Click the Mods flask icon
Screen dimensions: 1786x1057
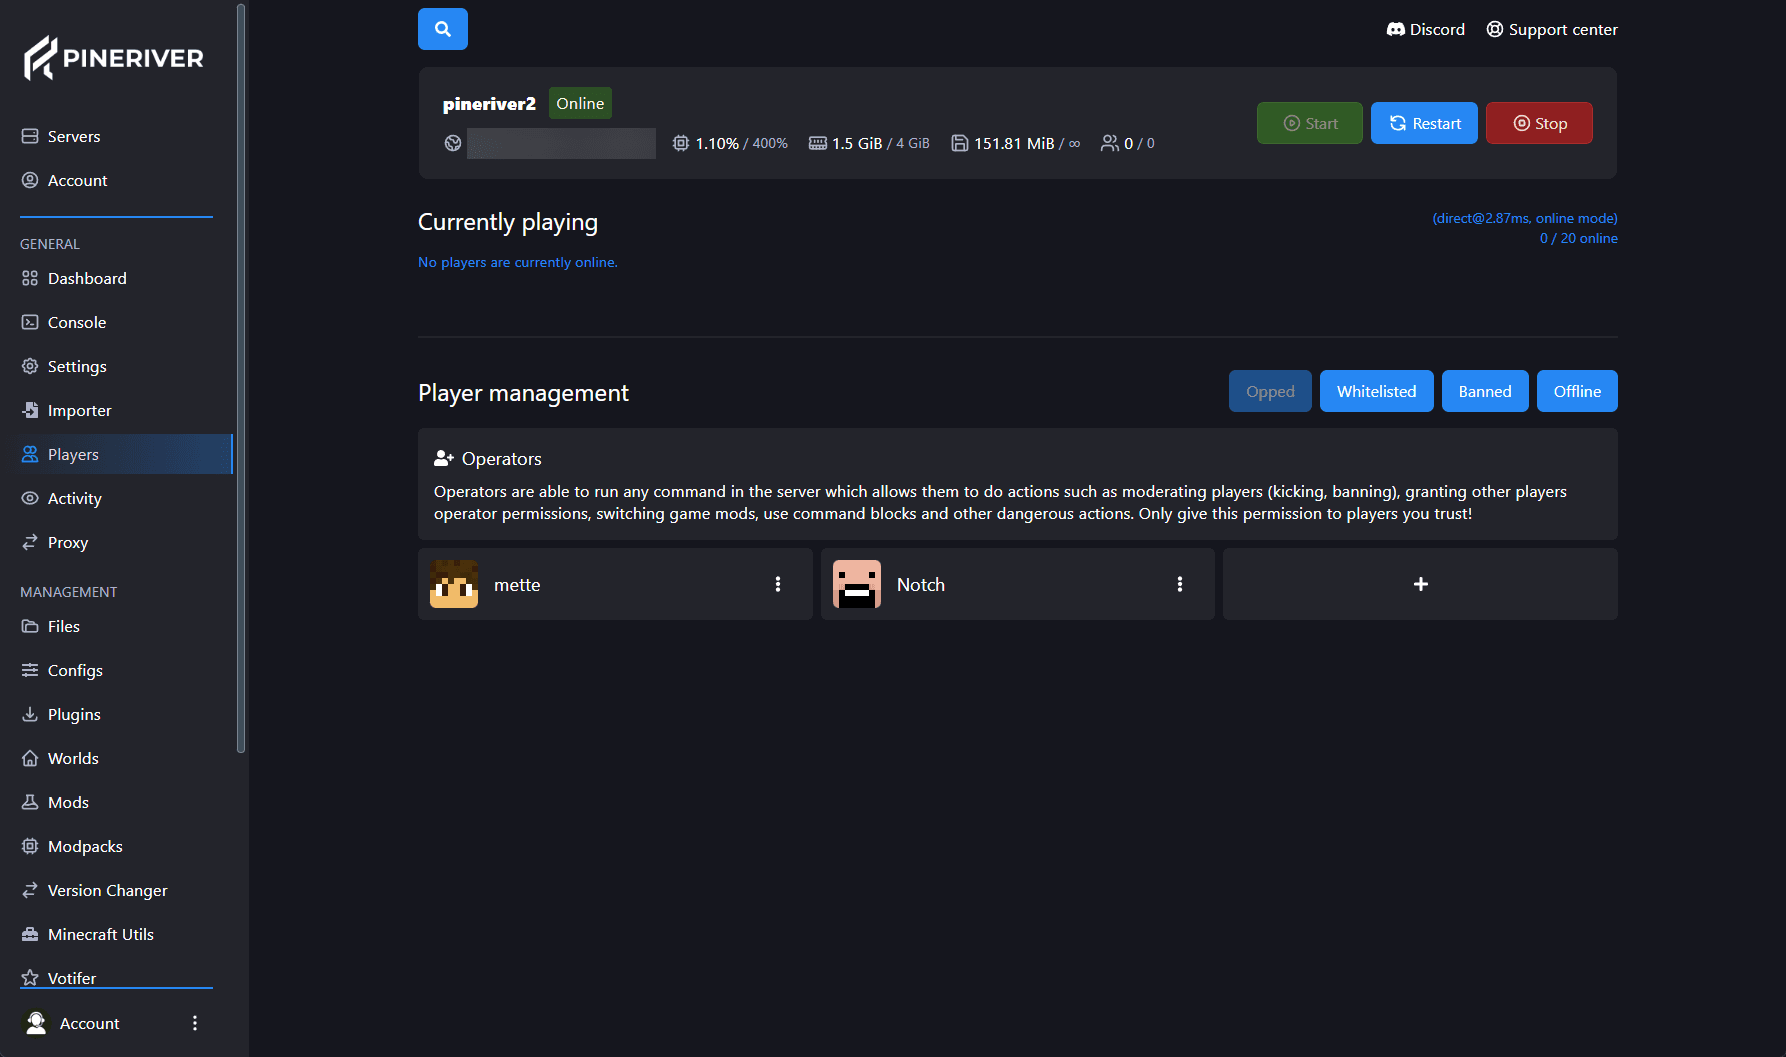pyautogui.click(x=30, y=802)
